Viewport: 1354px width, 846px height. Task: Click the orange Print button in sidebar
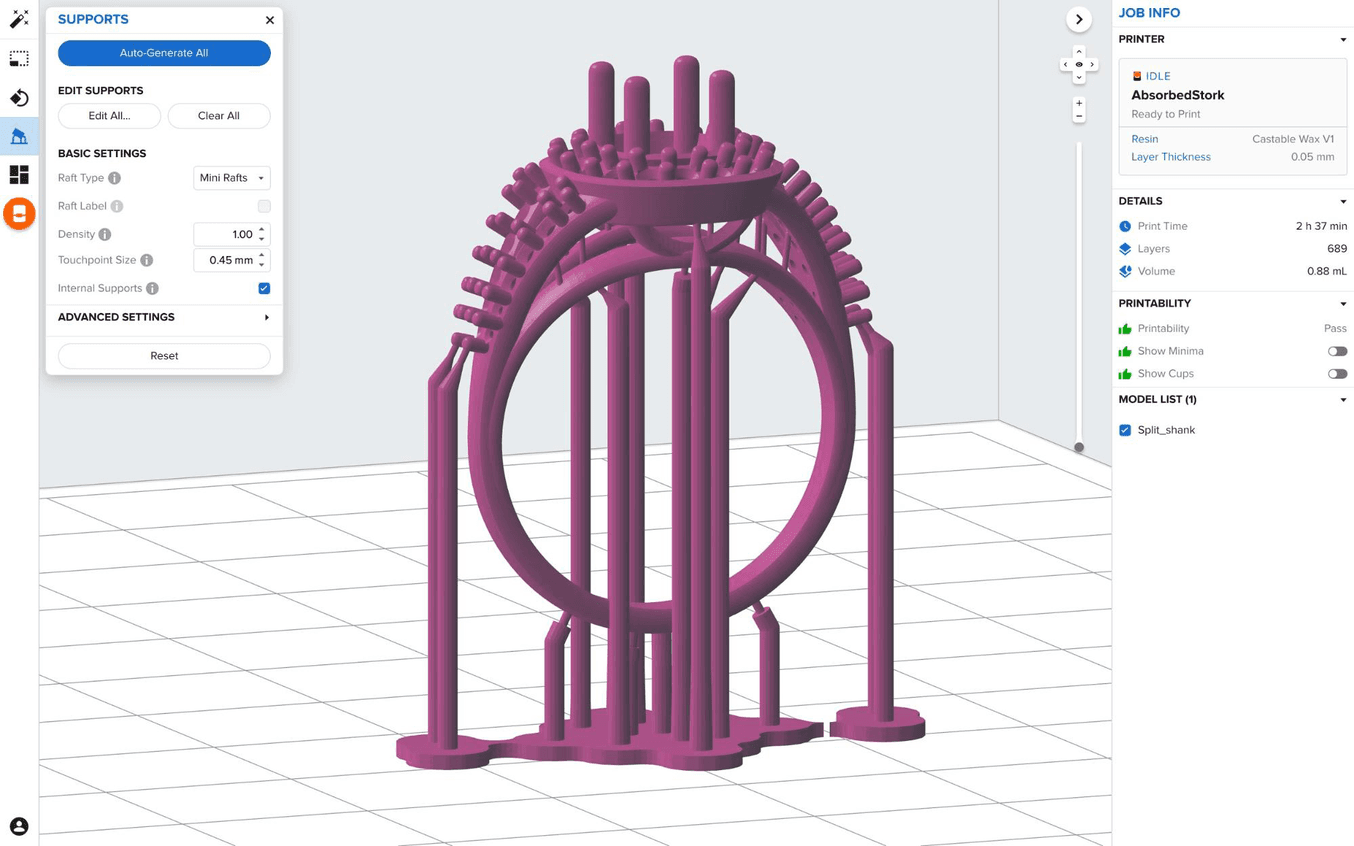coord(19,214)
